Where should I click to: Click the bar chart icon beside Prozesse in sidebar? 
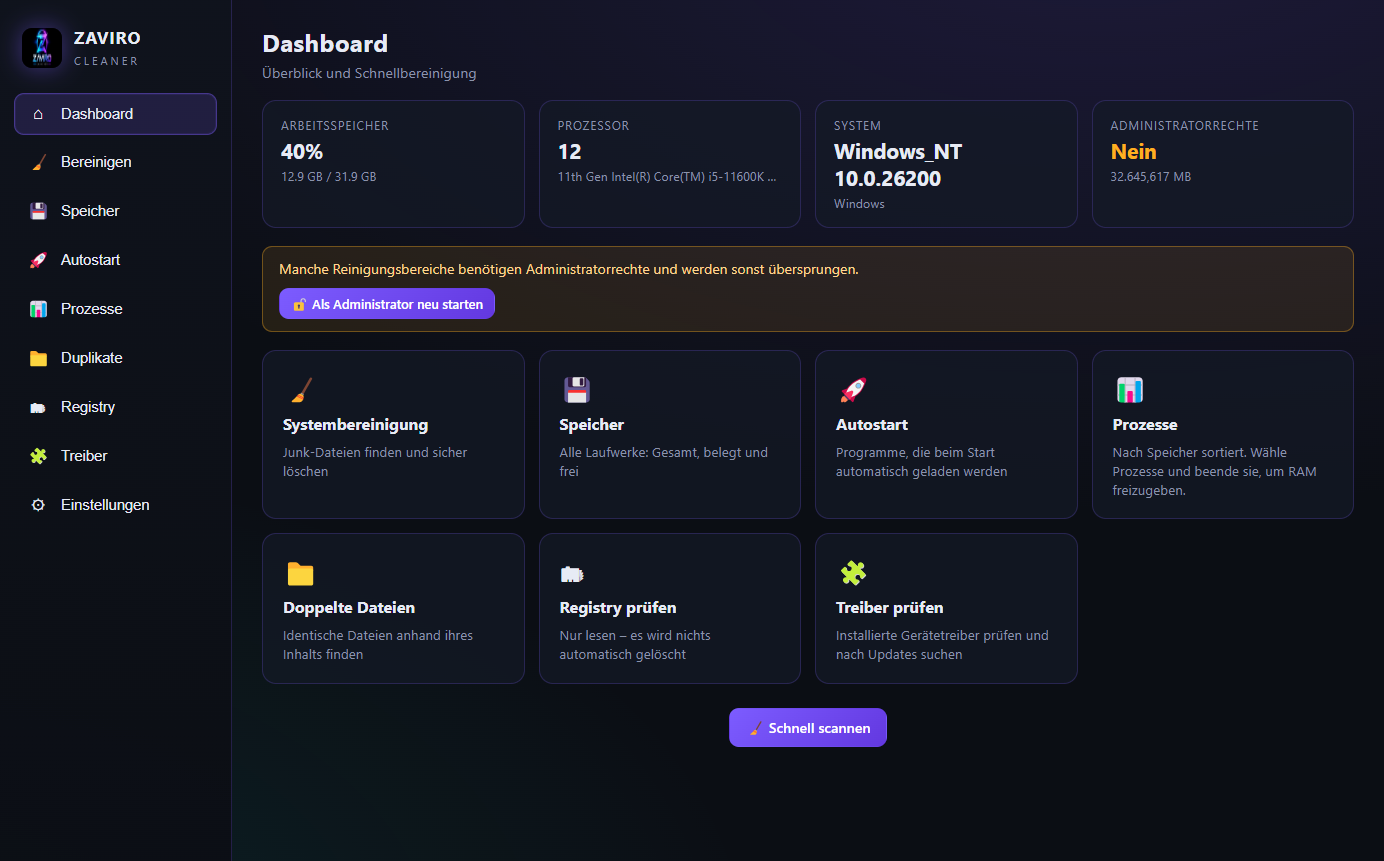38,309
